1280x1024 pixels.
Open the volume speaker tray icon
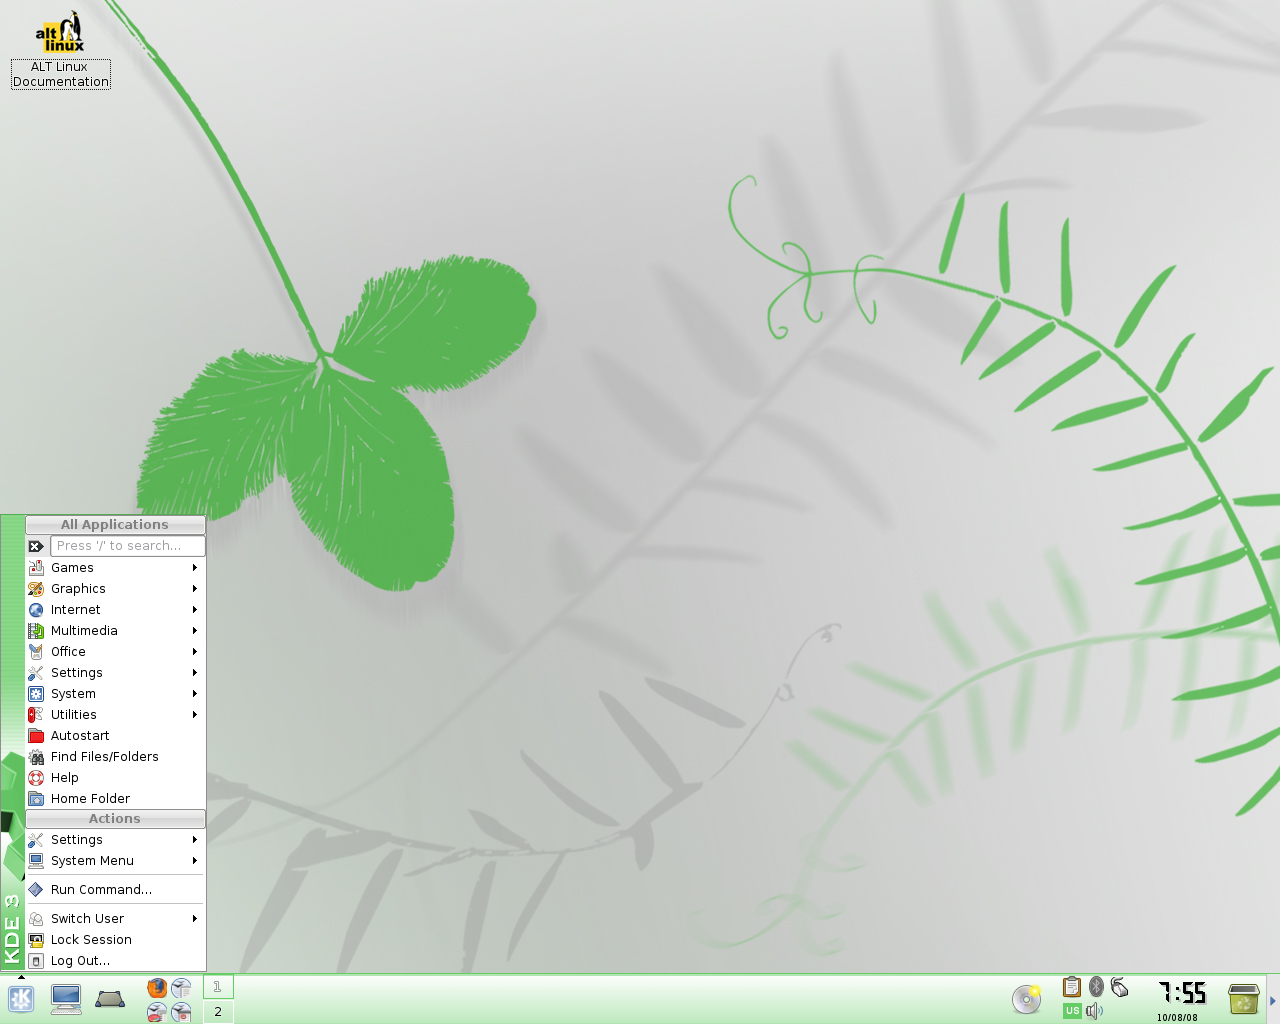pyautogui.click(x=1095, y=1011)
